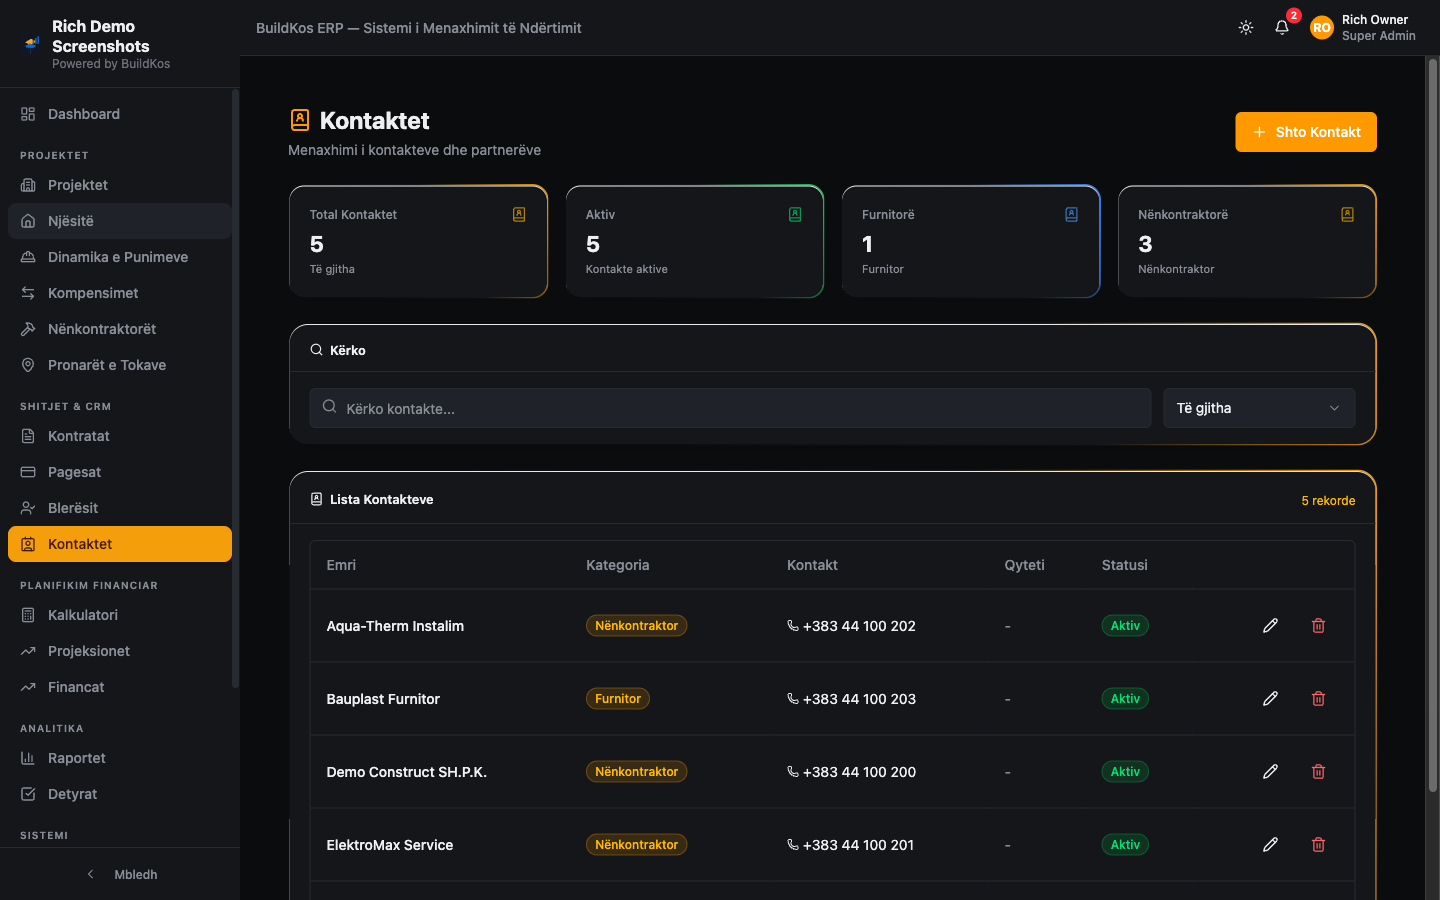Go to Projeksionet
Viewport: 1440px width, 900px height.
coord(120,651)
